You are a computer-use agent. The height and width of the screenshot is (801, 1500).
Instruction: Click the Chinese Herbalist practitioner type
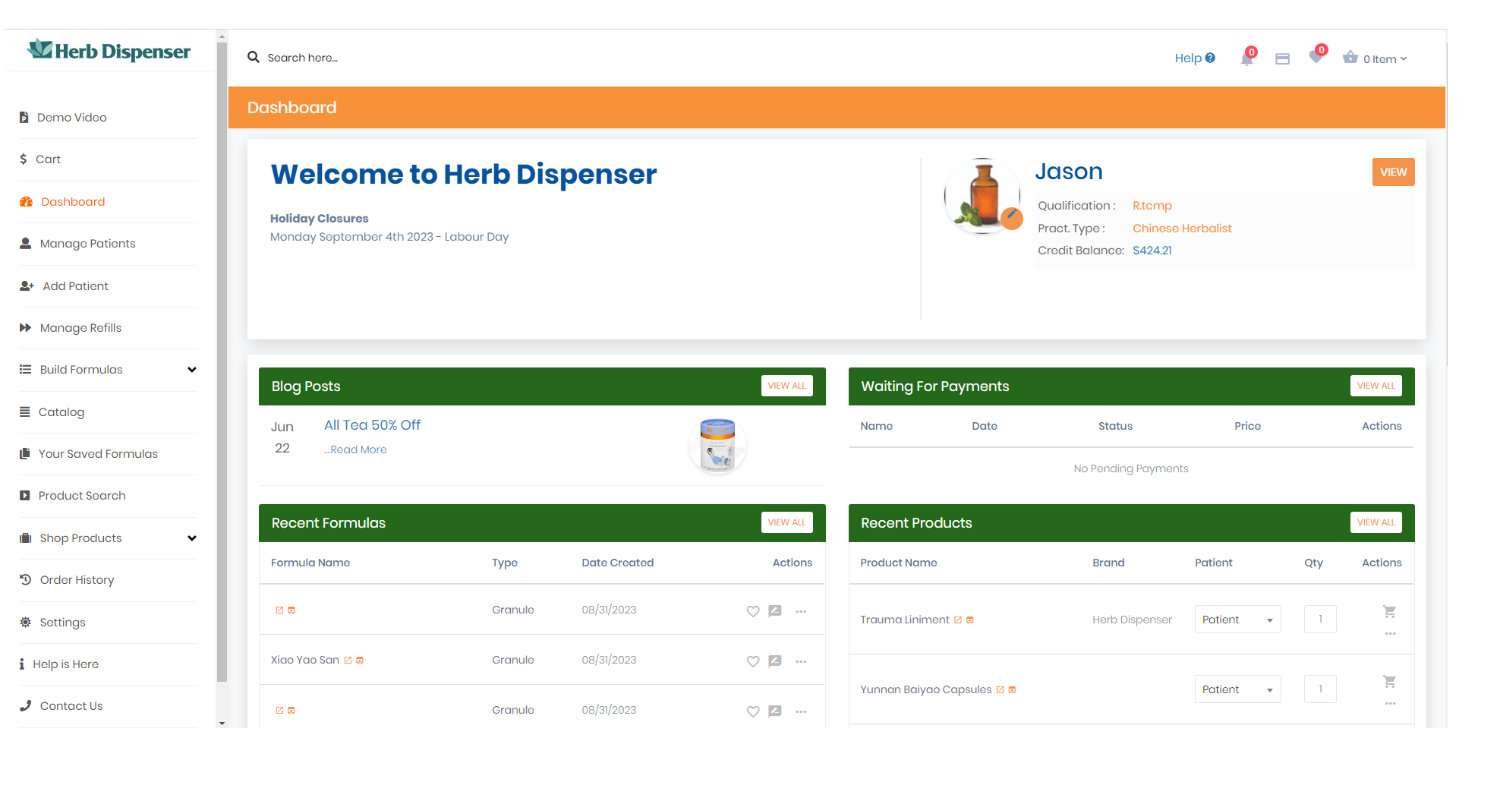coord(1182,228)
